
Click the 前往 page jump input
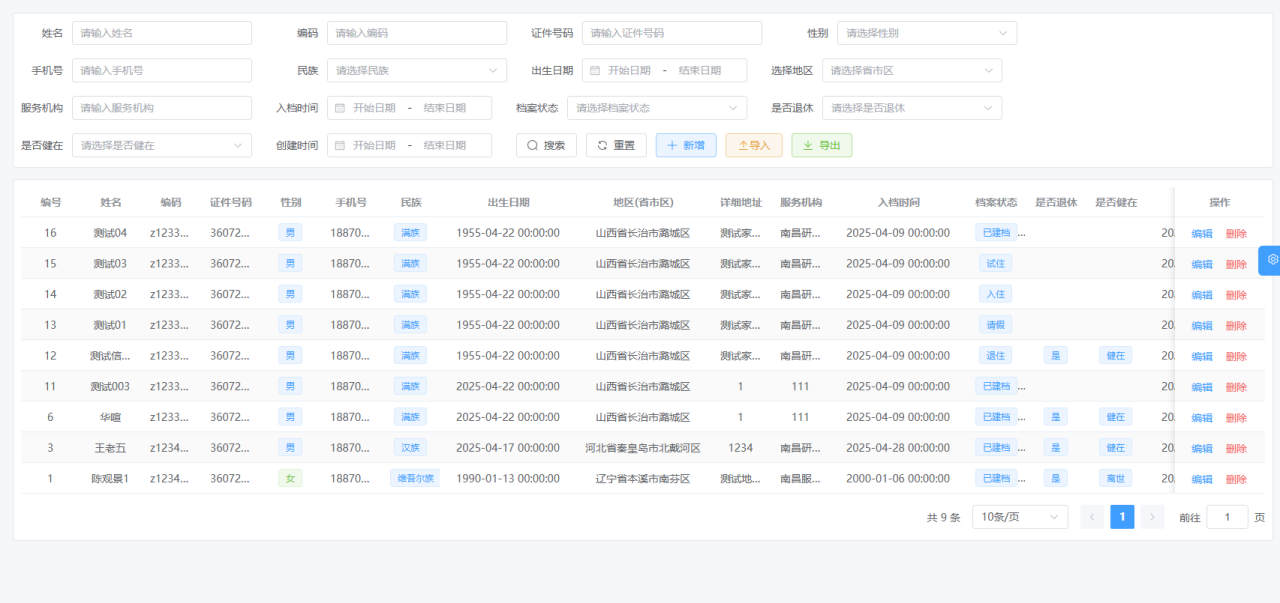(1227, 517)
